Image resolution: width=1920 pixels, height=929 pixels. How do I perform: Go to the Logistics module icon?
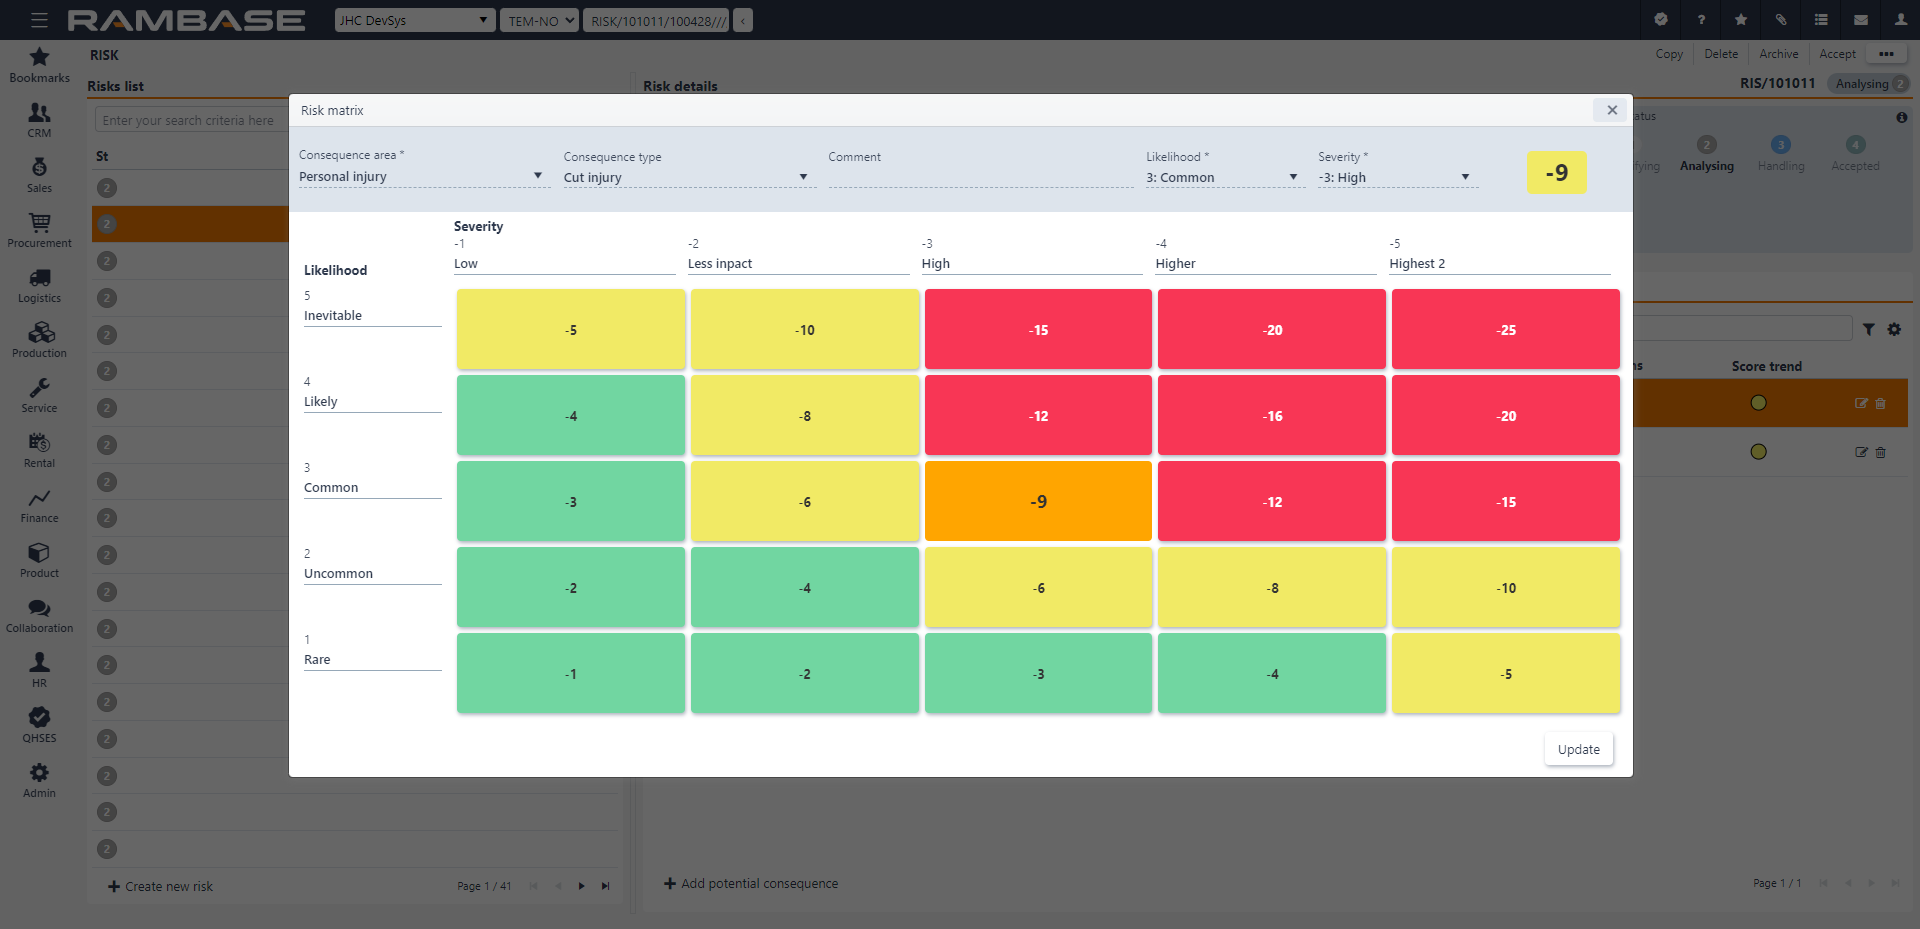click(39, 284)
